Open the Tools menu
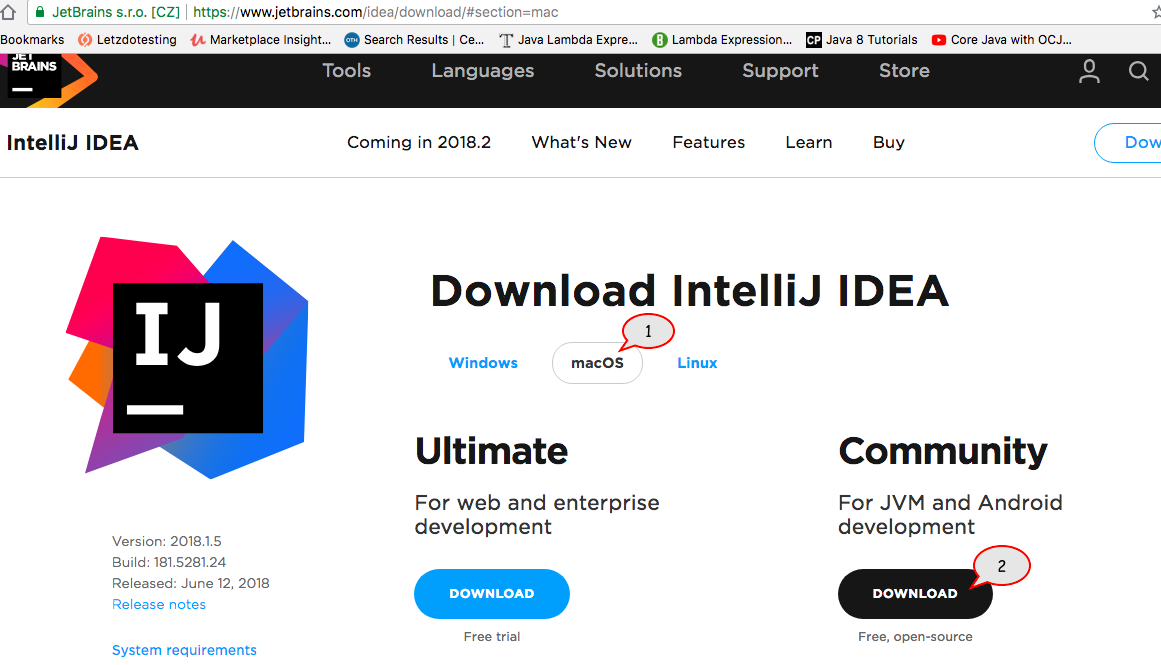 (347, 70)
